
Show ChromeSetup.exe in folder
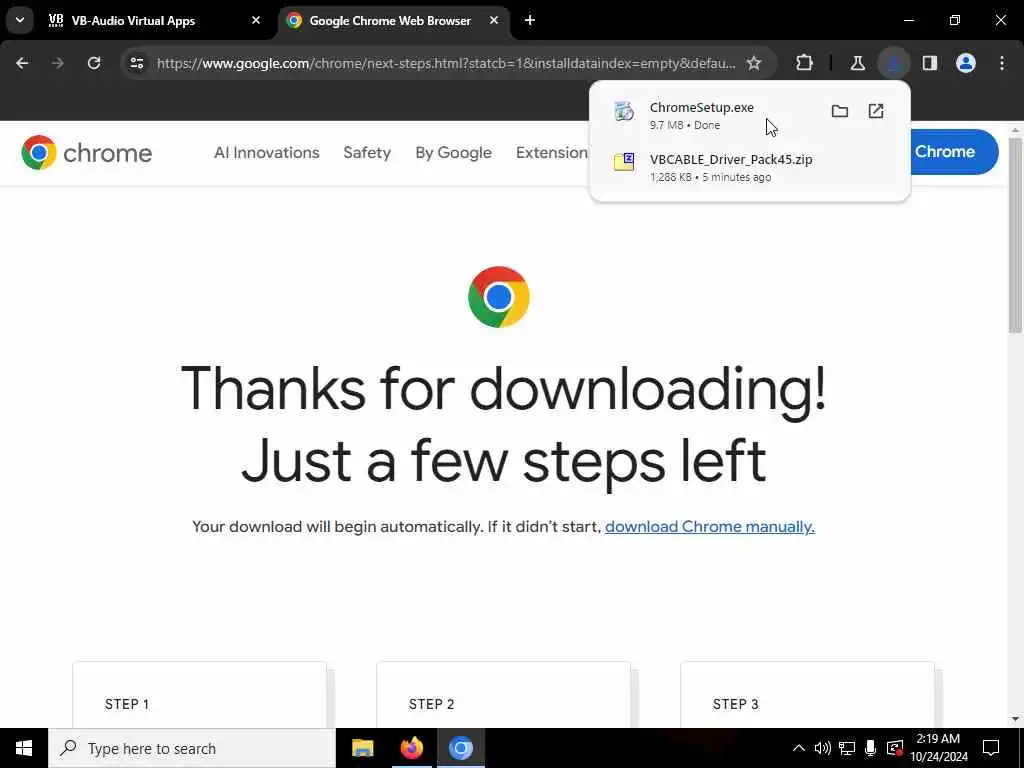840,111
